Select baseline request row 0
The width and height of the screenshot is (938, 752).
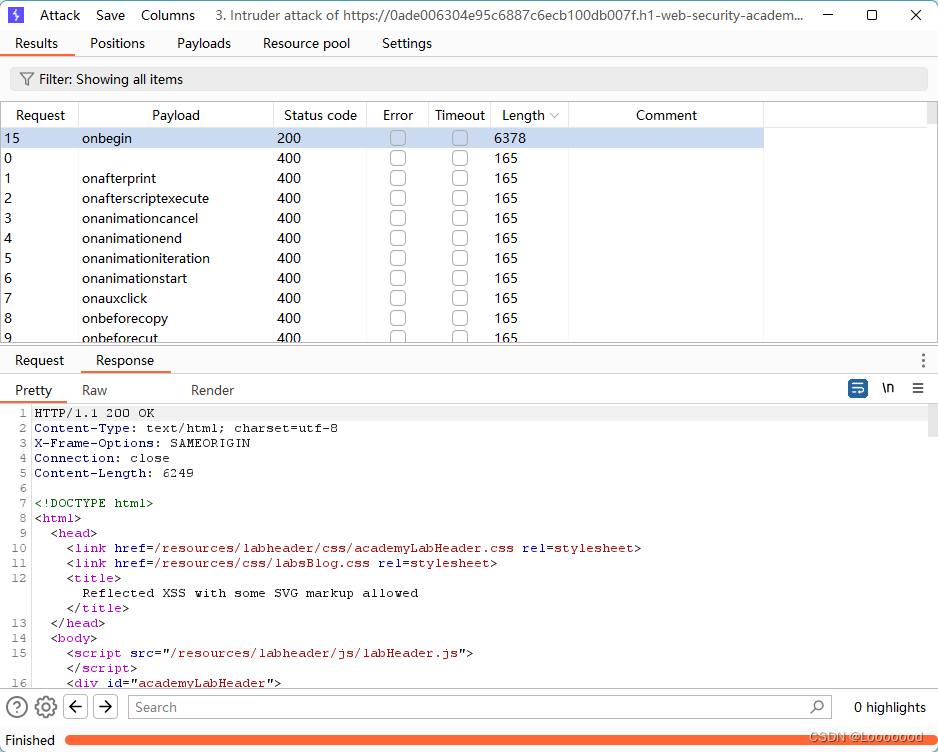[382, 158]
